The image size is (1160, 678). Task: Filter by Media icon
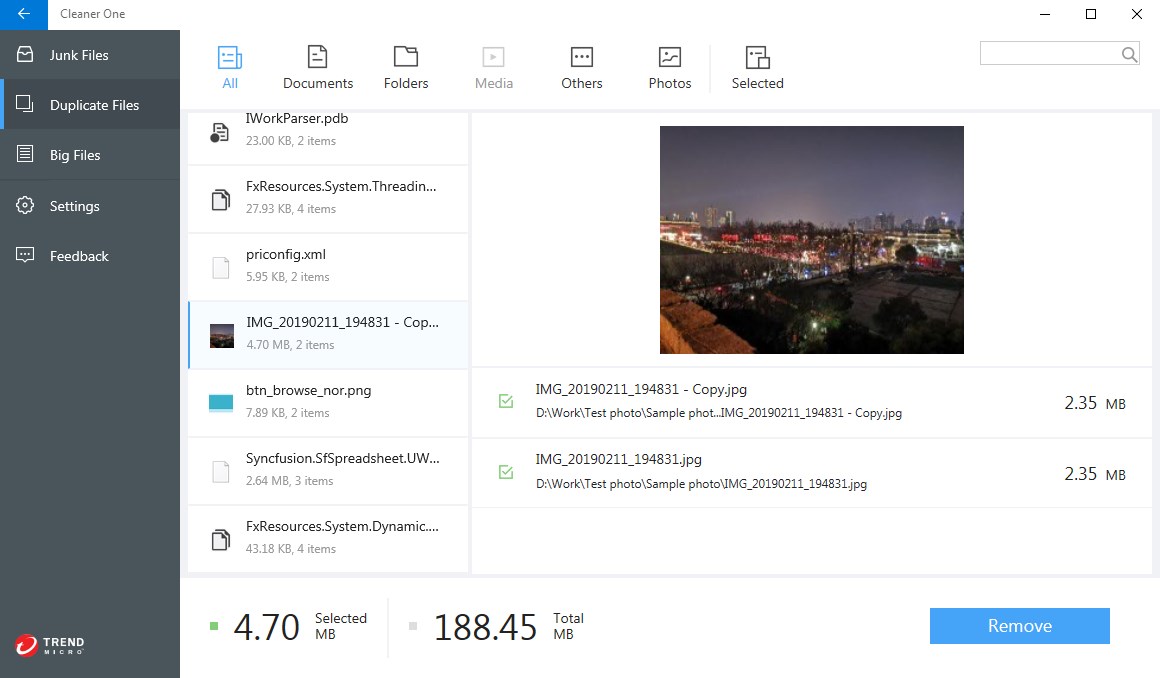[493, 57]
